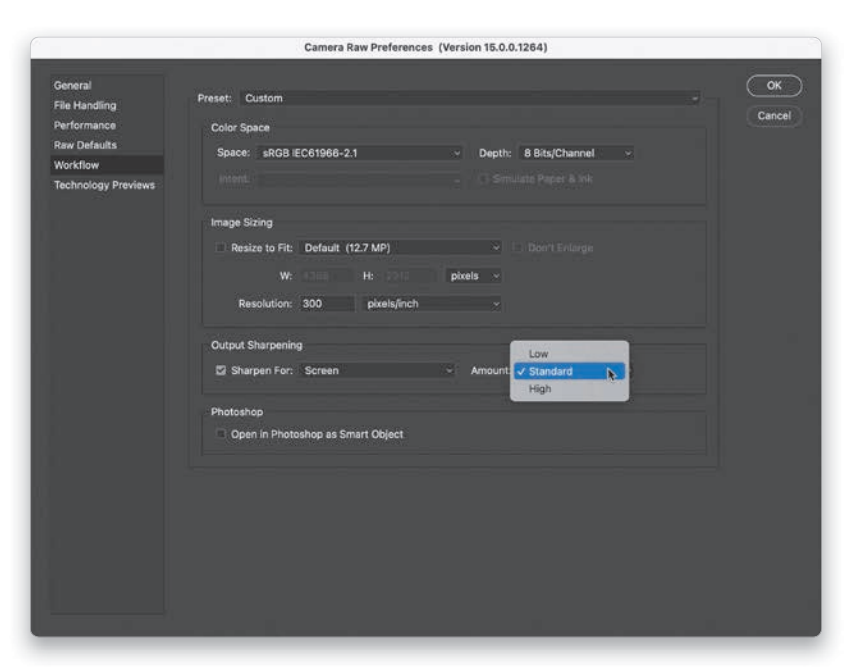This screenshot has height=670, width=852.
Task: Choose Low from the Amount menu
Action: point(539,354)
